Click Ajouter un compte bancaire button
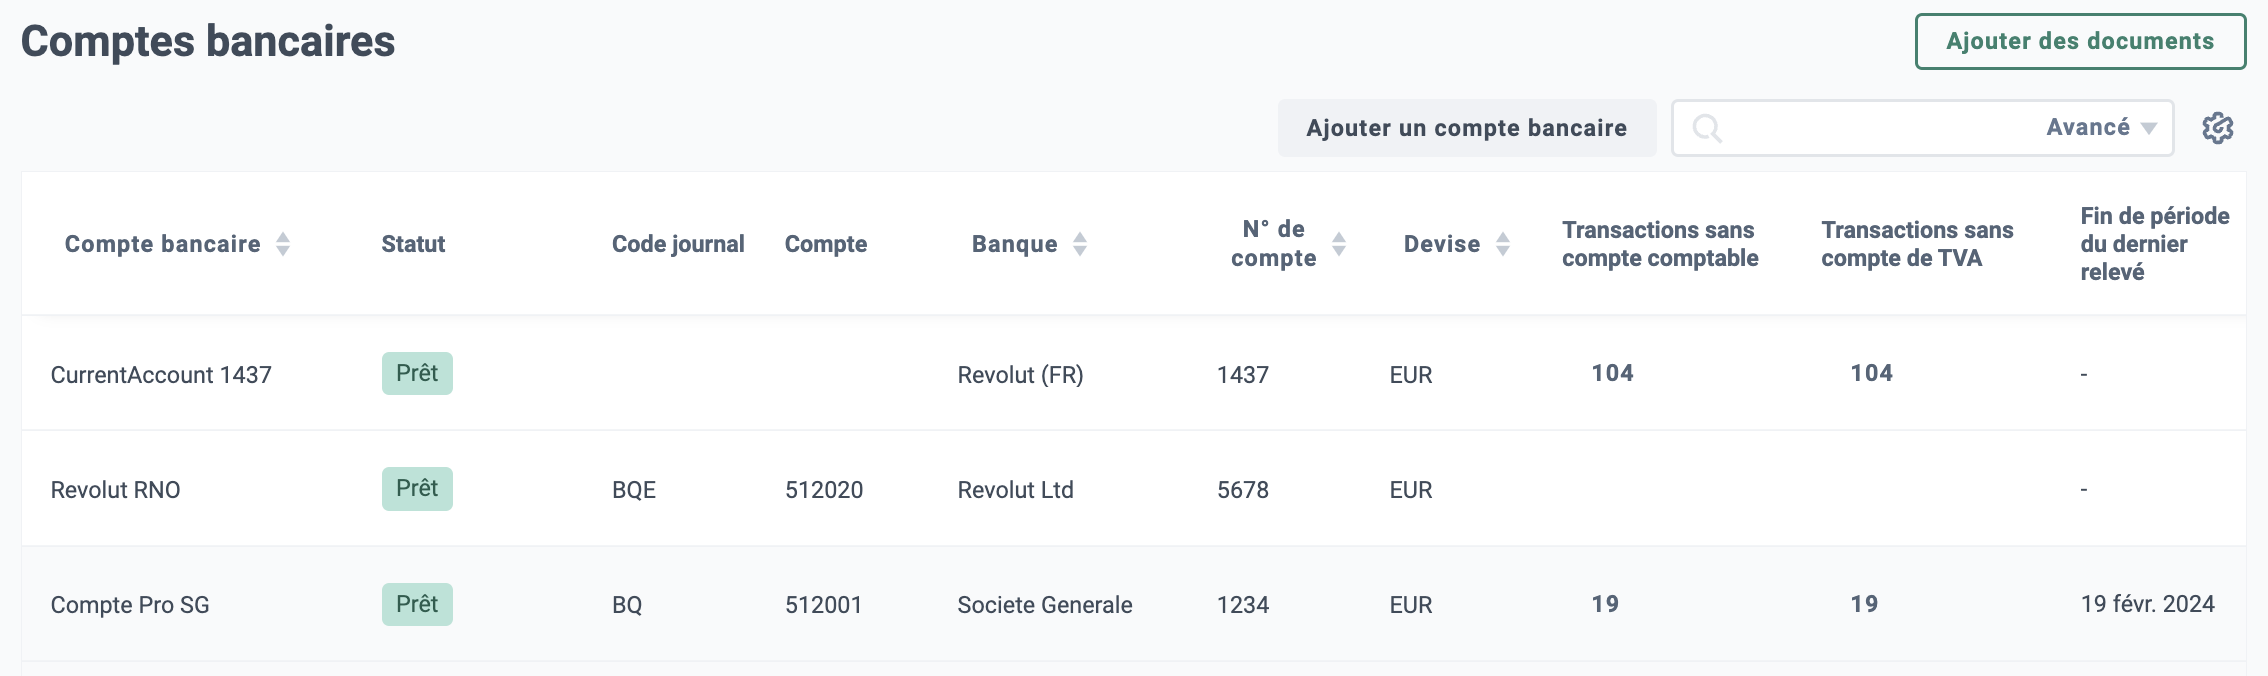 pyautogui.click(x=1467, y=128)
